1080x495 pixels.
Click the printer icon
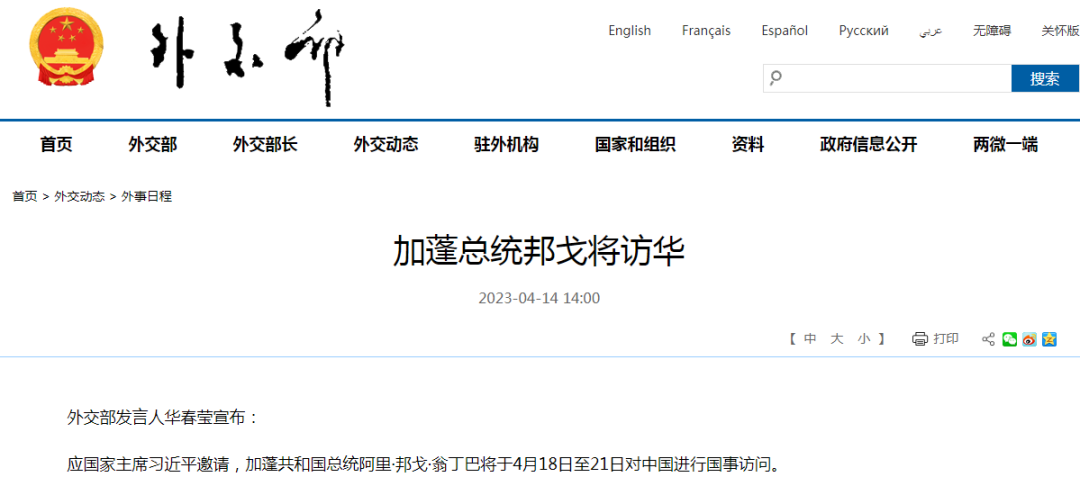920,339
